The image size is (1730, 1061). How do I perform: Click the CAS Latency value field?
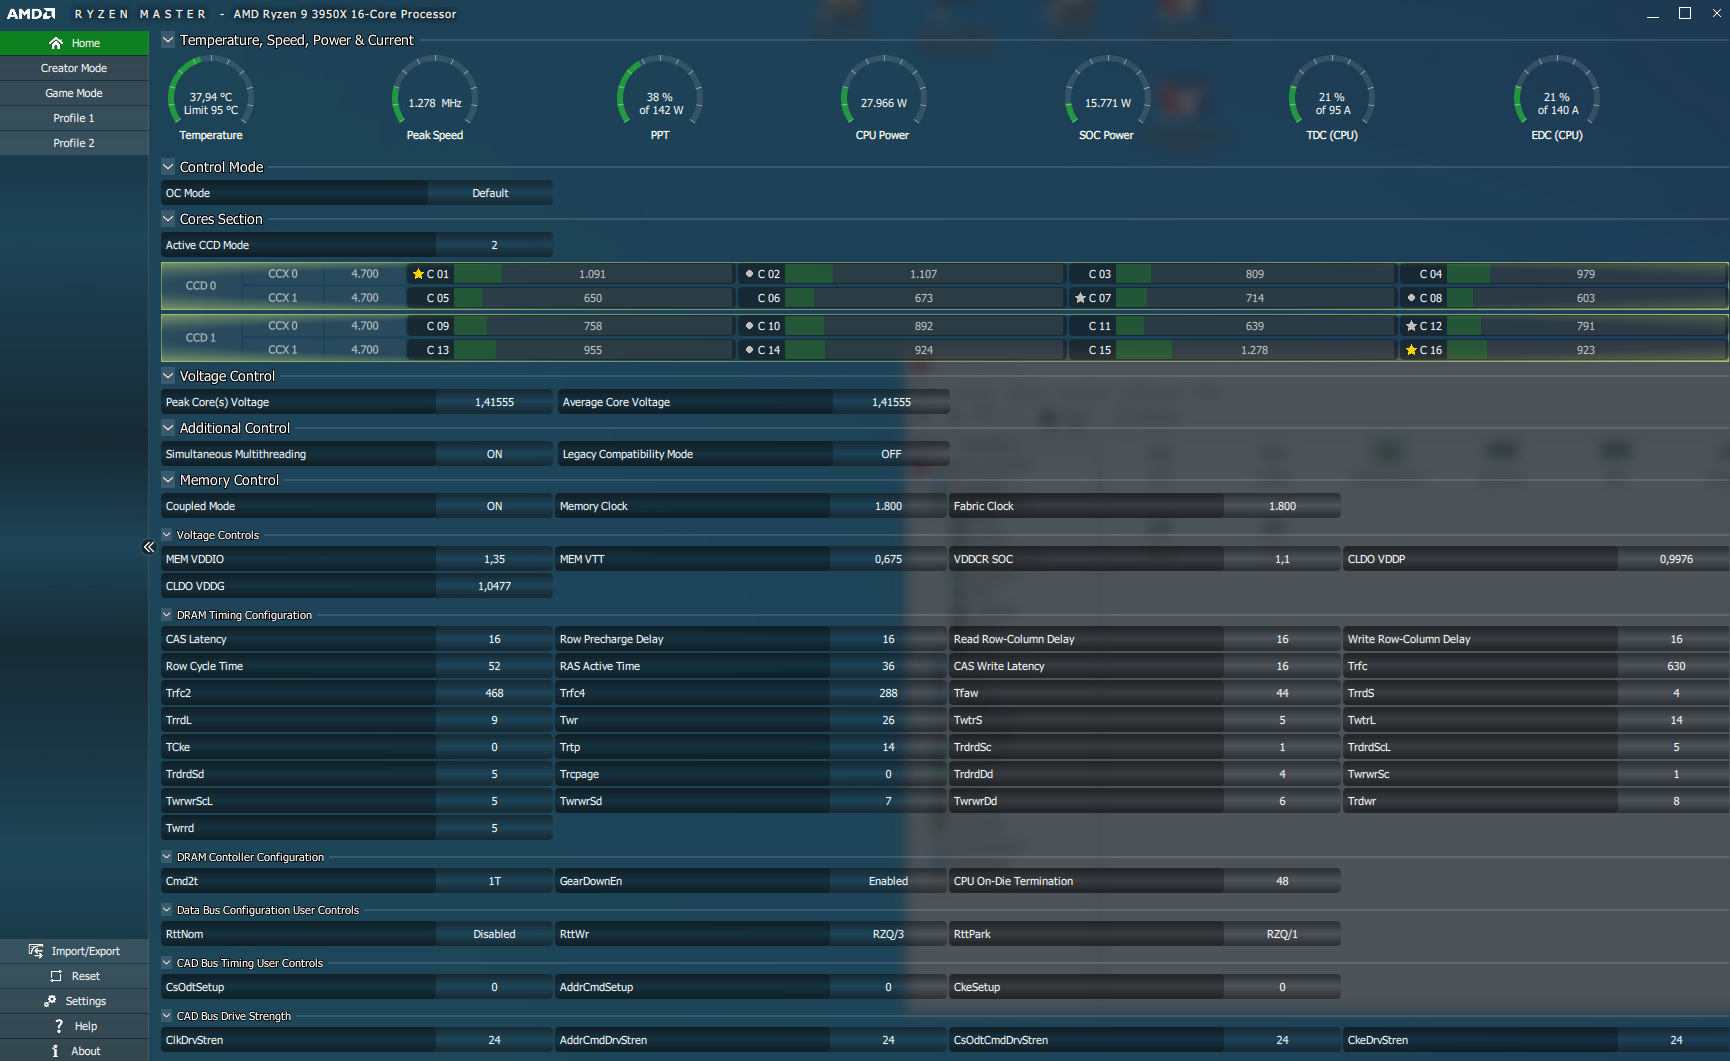[494, 639]
